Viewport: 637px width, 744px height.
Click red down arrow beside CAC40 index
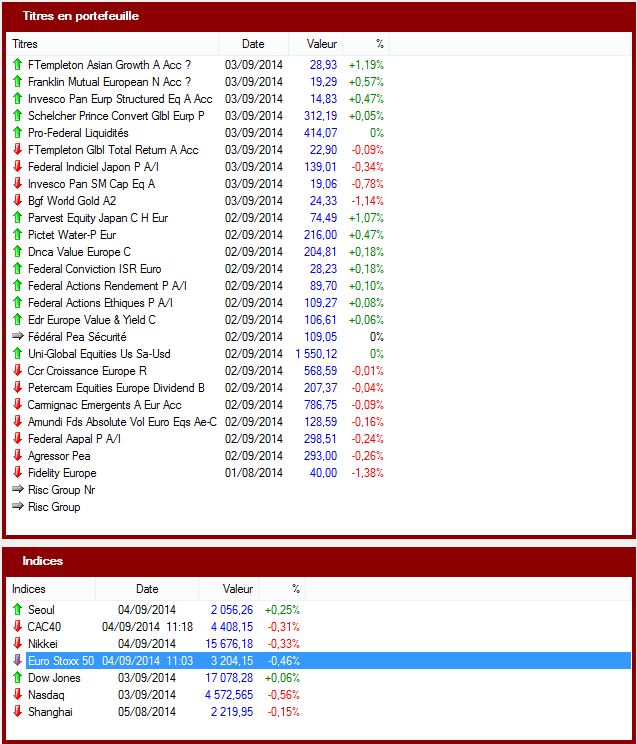click(x=17, y=626)
